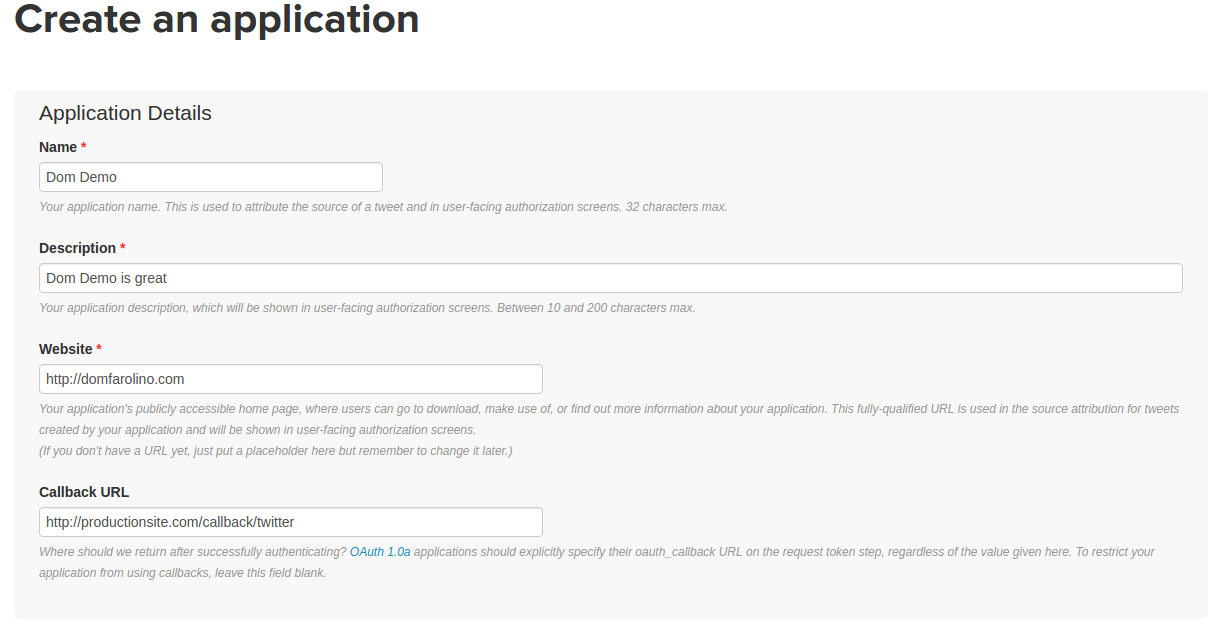The height and width of the screenshot is (626, 1220).
Task: Click the 'Callback URL' label
Action: click(x=84, y=492)
